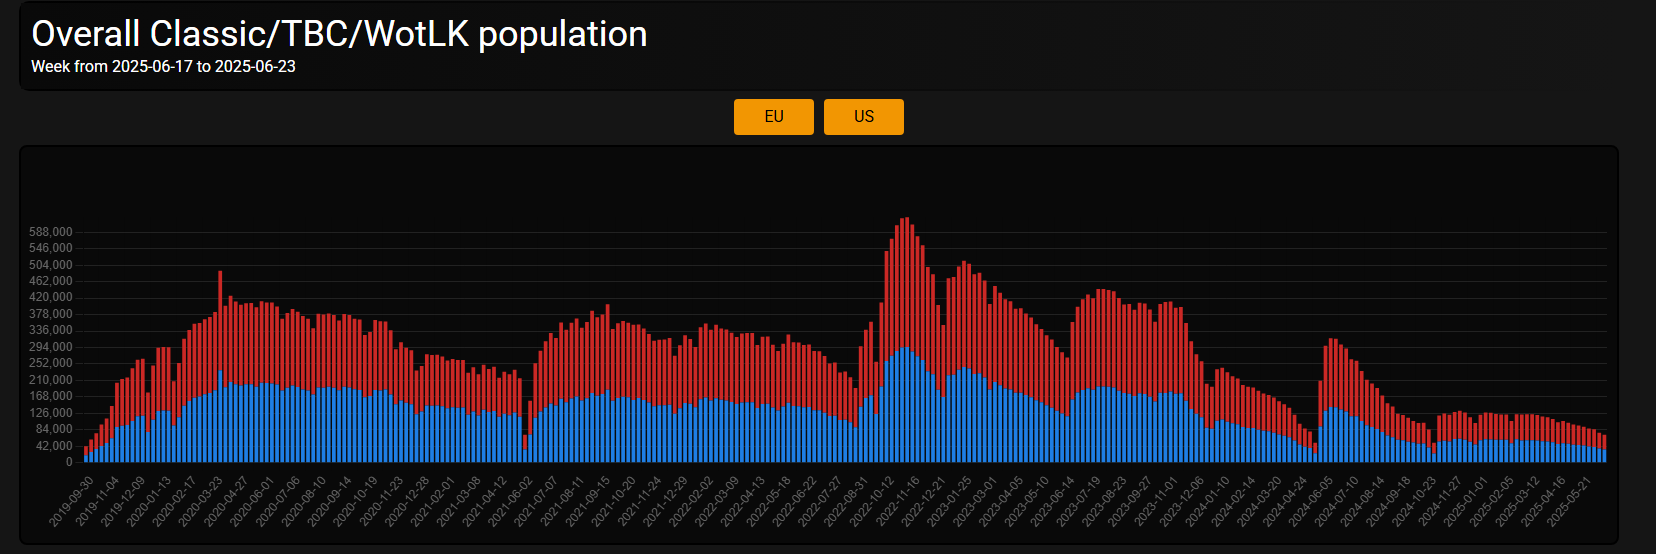Click the 2020-03-23 date label

point(200,501)
